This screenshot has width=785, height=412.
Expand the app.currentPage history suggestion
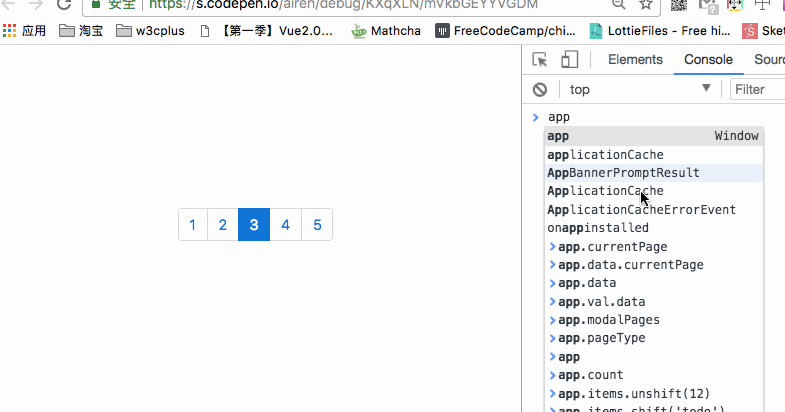coord(552,247)
